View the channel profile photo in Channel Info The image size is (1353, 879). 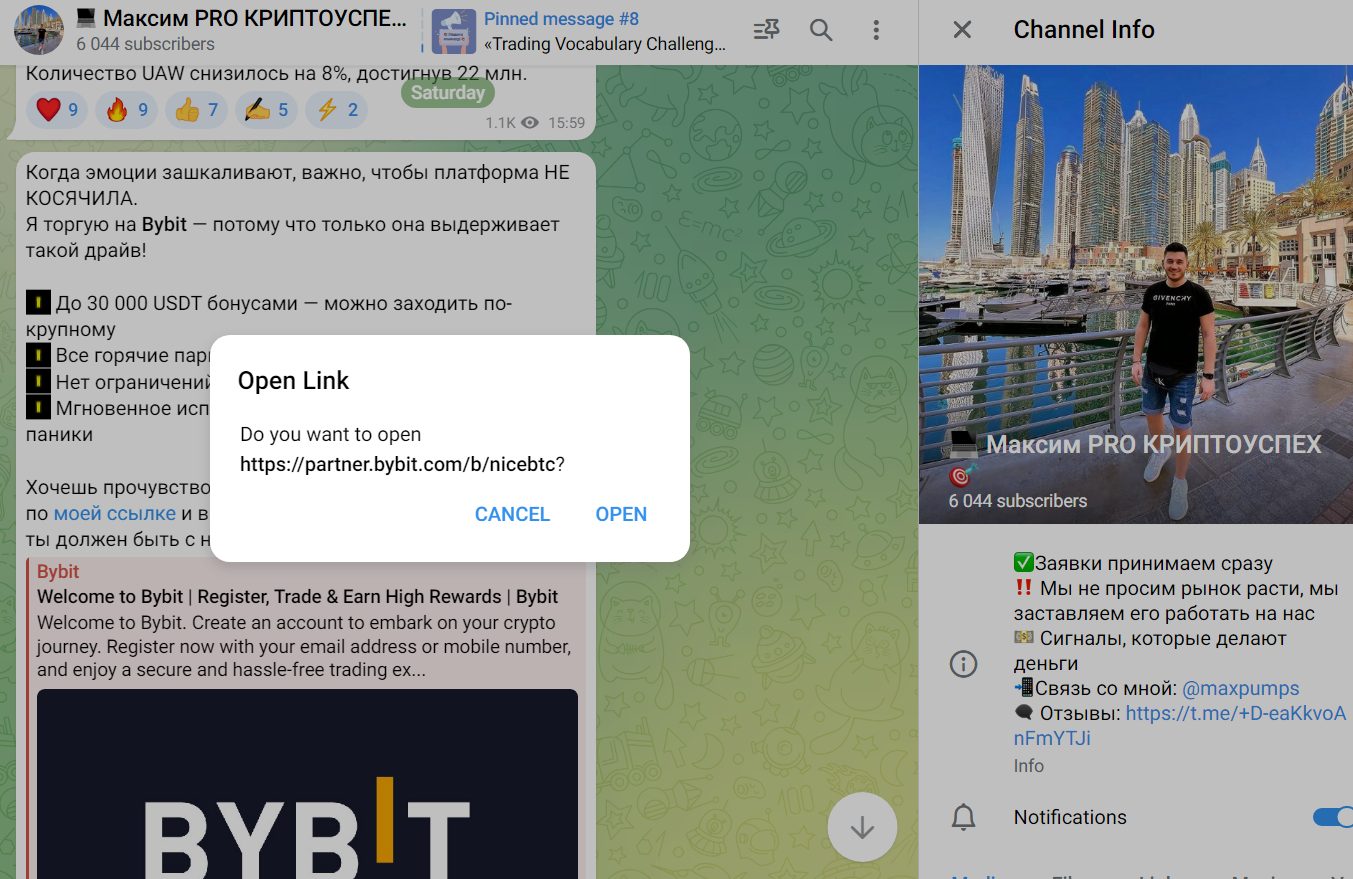1136,294
